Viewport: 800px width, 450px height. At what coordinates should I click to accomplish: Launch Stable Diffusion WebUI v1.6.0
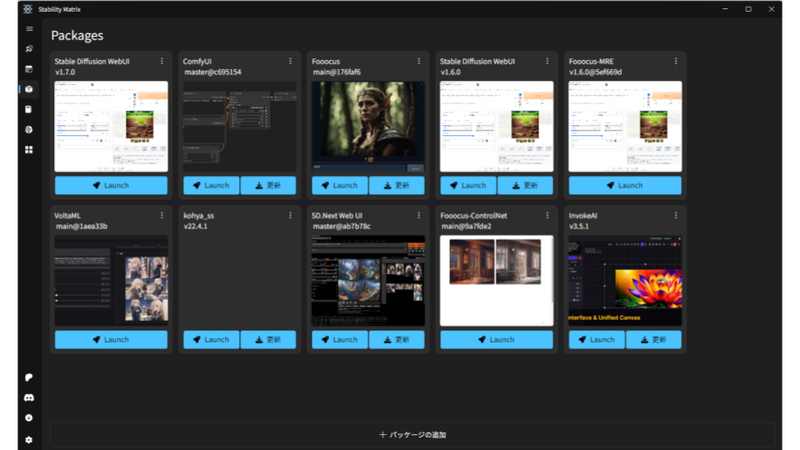468,185
